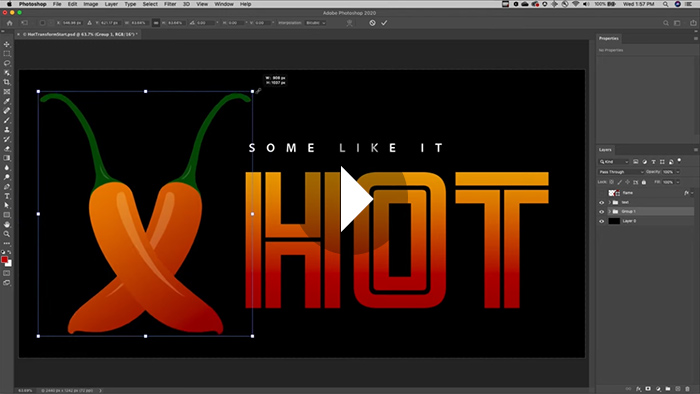Screen dimensions: 700x394
Task: Toggle maintain aspect ratio link icon
Action: pyautogui.click(x=156, y=23)
